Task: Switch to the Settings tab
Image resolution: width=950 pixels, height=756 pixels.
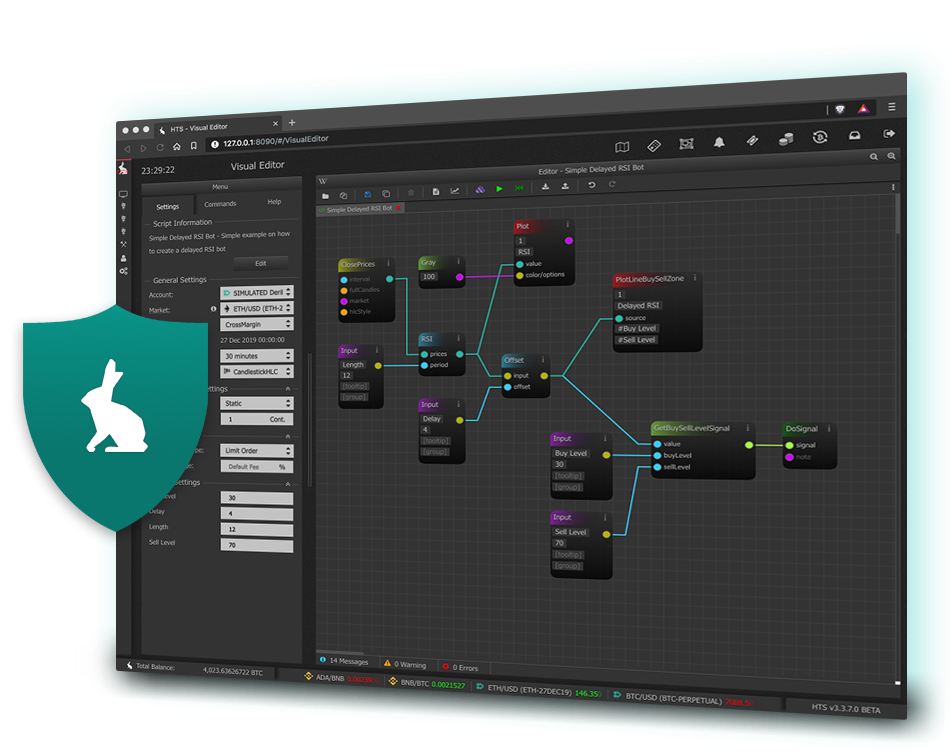Action: point(168,207)
